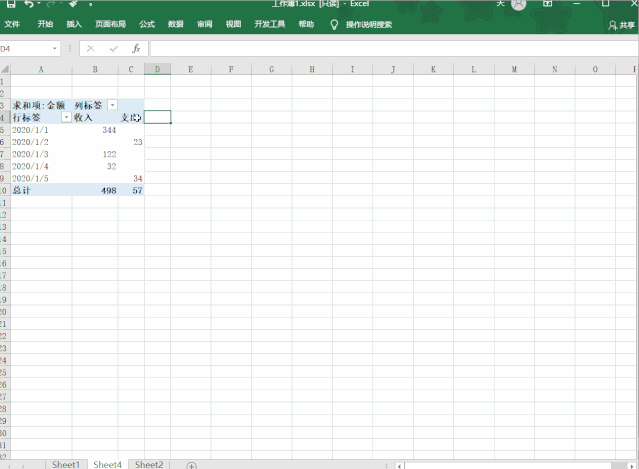The width and height of the screenshot is (639, 469).
Task: Click the Save icon in quick access toolbar
Action: (x=11, y=4)
